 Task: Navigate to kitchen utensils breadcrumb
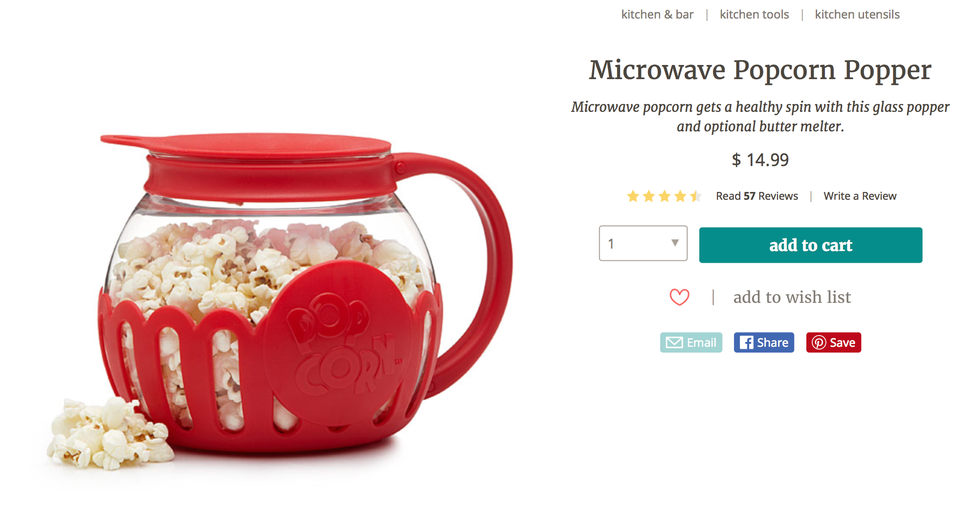pos(857,14)
